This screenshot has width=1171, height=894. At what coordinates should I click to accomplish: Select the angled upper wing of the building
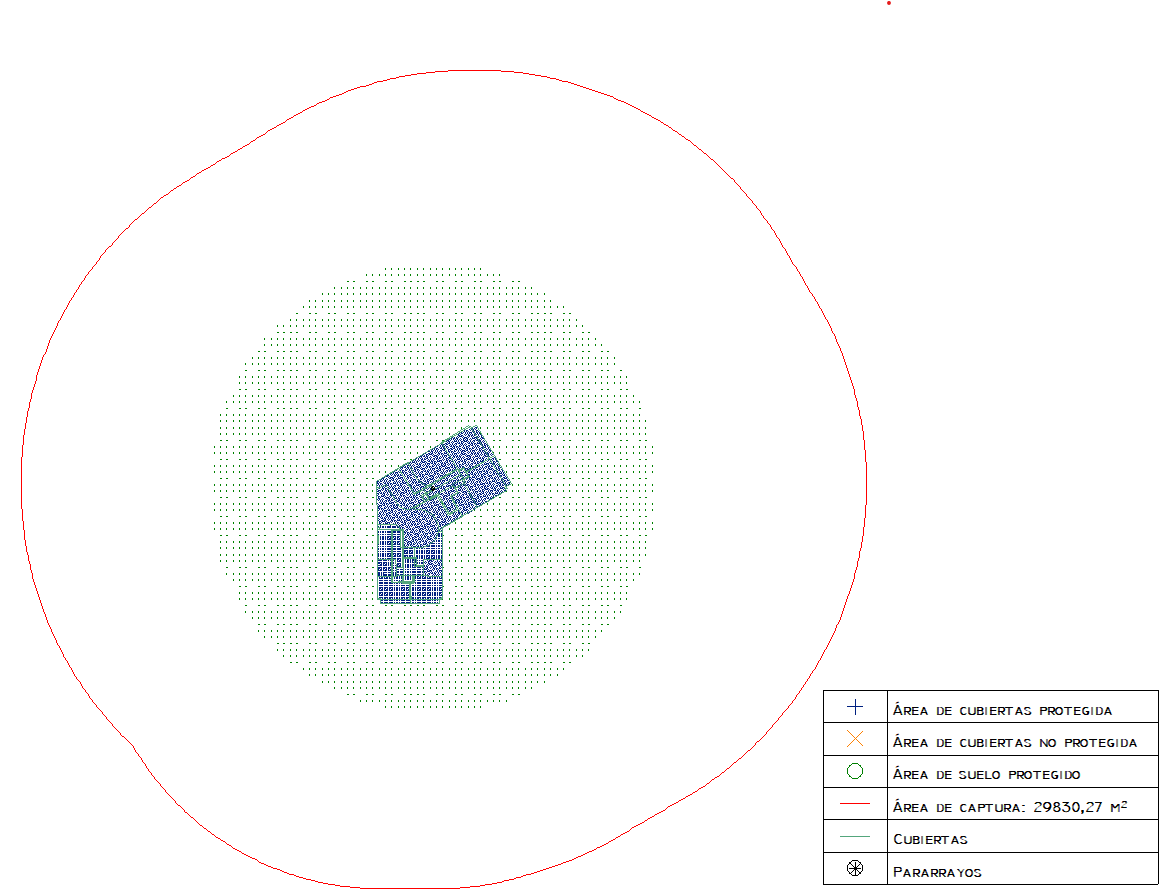coord(460,470)
